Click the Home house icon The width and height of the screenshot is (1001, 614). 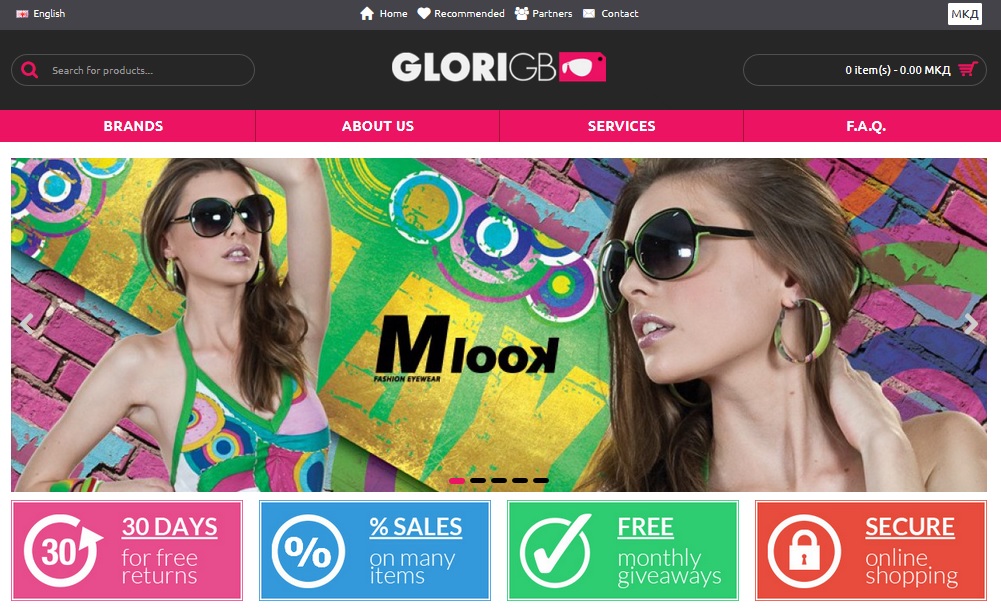(x=367, y=13)
